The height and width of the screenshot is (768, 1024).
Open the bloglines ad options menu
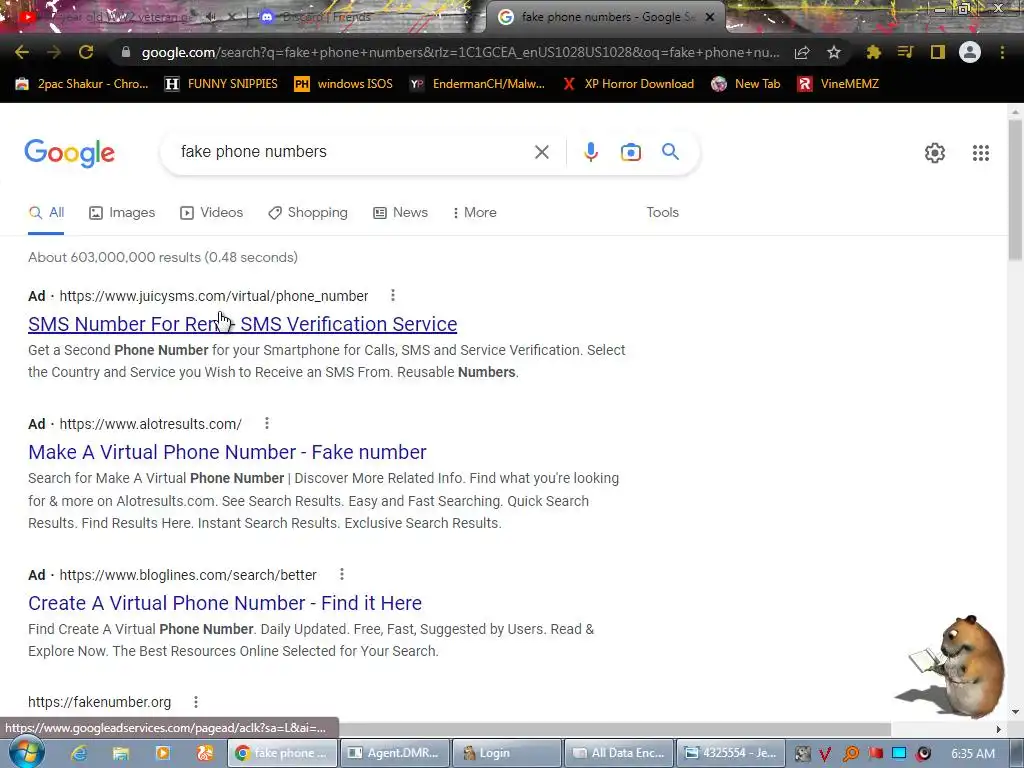point(342,574)
